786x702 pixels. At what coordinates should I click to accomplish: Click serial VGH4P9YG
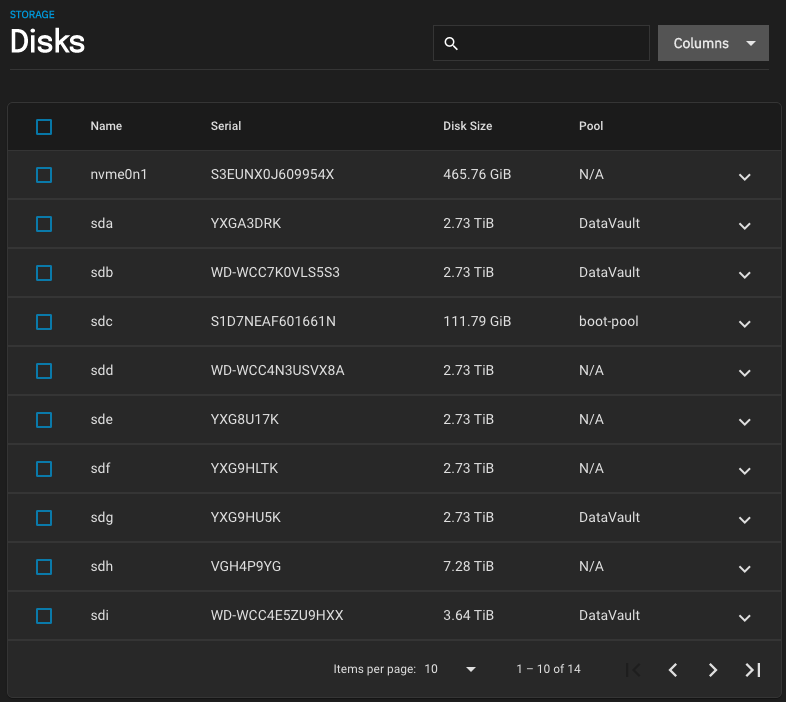[246, 567]
